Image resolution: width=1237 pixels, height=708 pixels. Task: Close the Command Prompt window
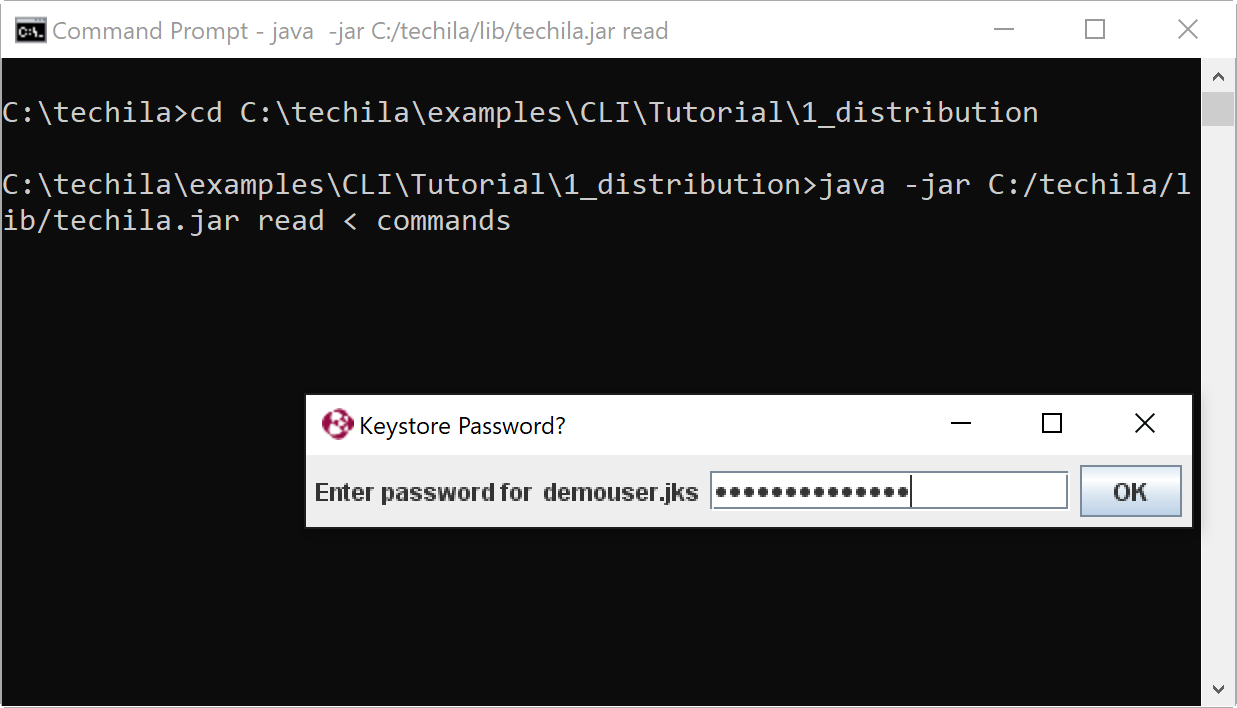pos(1187,30)
